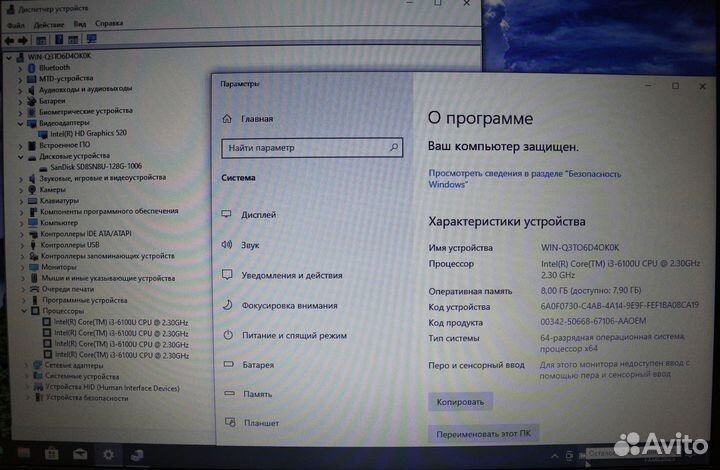Select Контроллеры запоминающих устройств item
Screen dimensions: 720x470
coord(107,256)
